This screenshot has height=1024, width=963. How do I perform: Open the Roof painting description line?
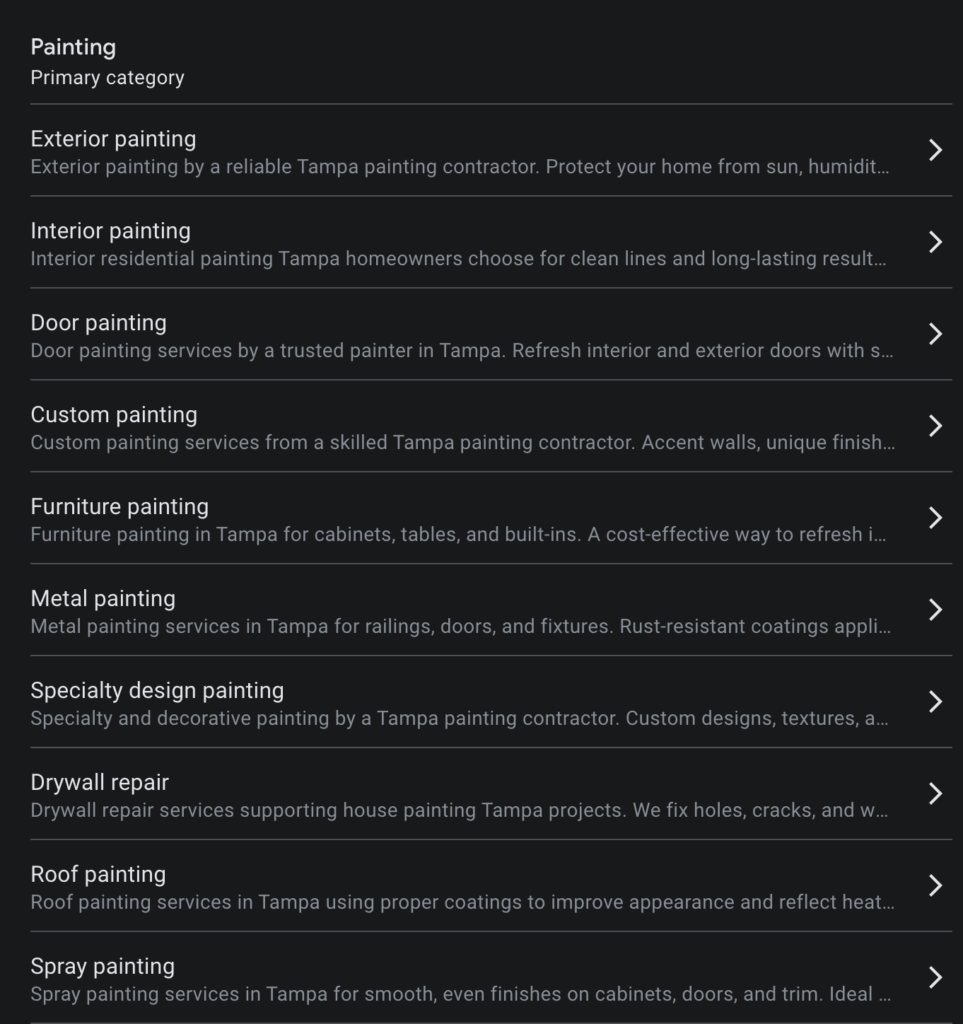click(x=460, y=903)
